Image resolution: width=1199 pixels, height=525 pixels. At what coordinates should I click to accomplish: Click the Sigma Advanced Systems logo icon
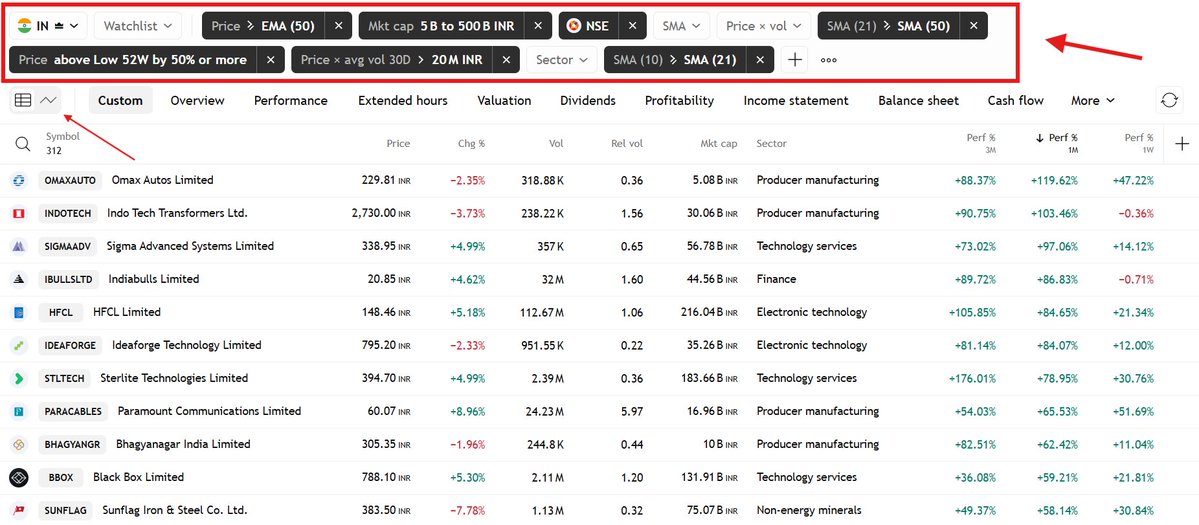click(18, 246)
